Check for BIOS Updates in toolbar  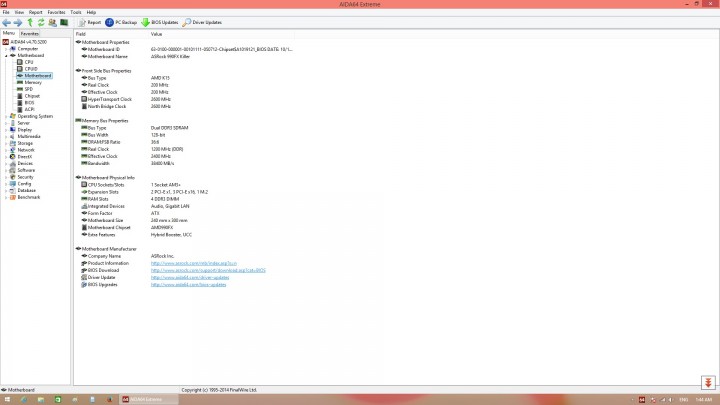point(160,22)
